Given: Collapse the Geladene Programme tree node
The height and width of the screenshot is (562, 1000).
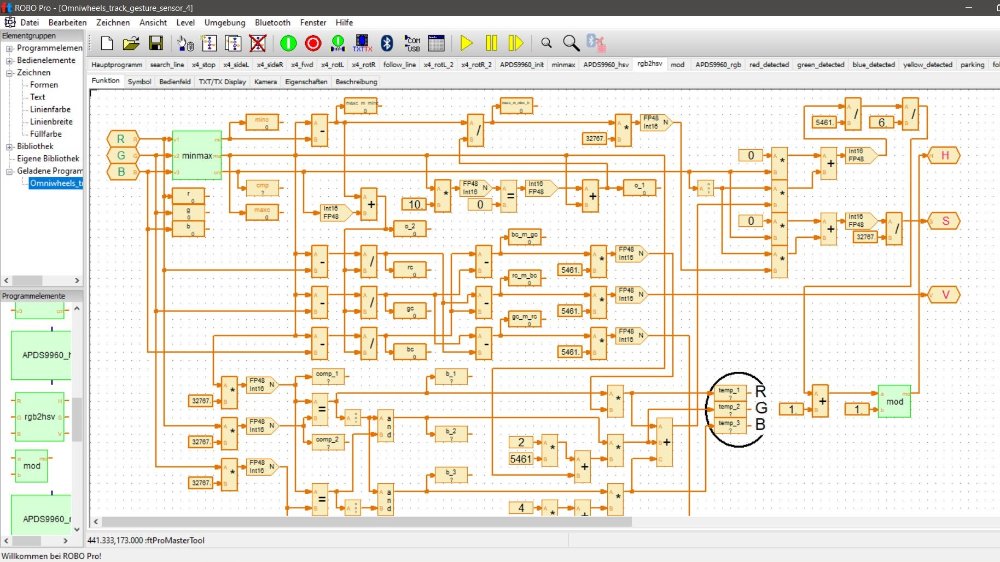Looking at the screenshot, I should tap(10, 172).
